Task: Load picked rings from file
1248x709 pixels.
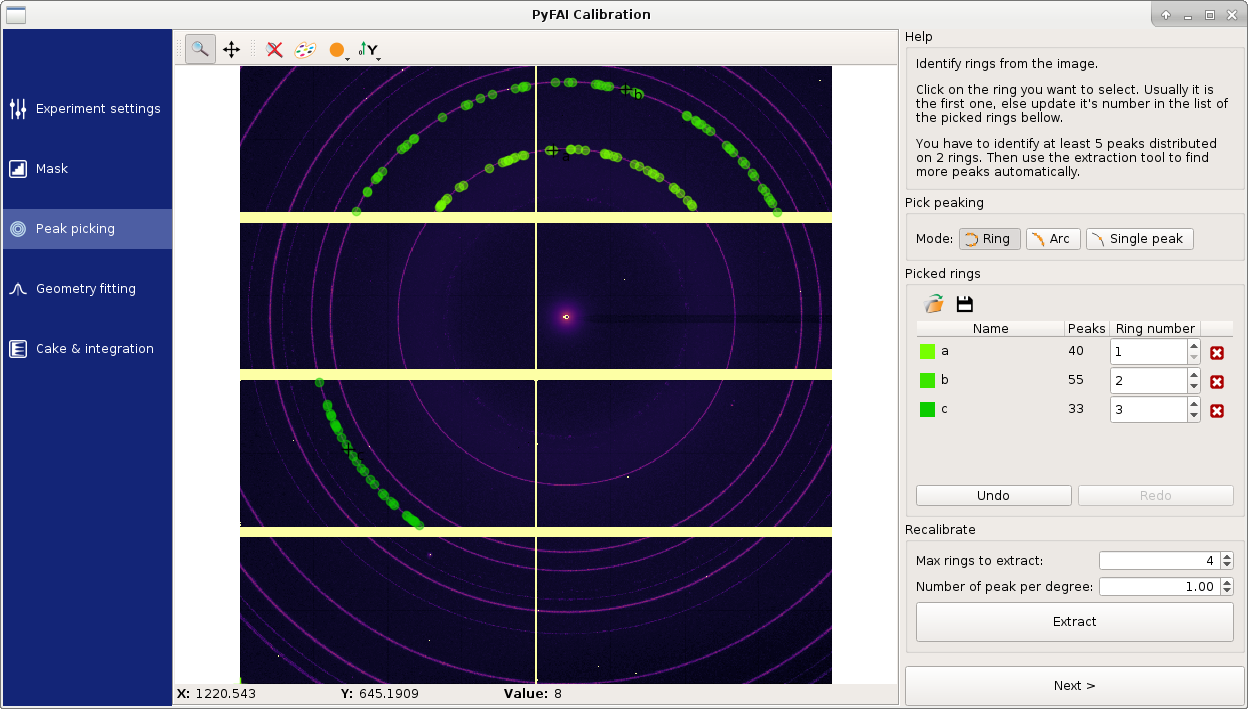Action: point(934,304)
